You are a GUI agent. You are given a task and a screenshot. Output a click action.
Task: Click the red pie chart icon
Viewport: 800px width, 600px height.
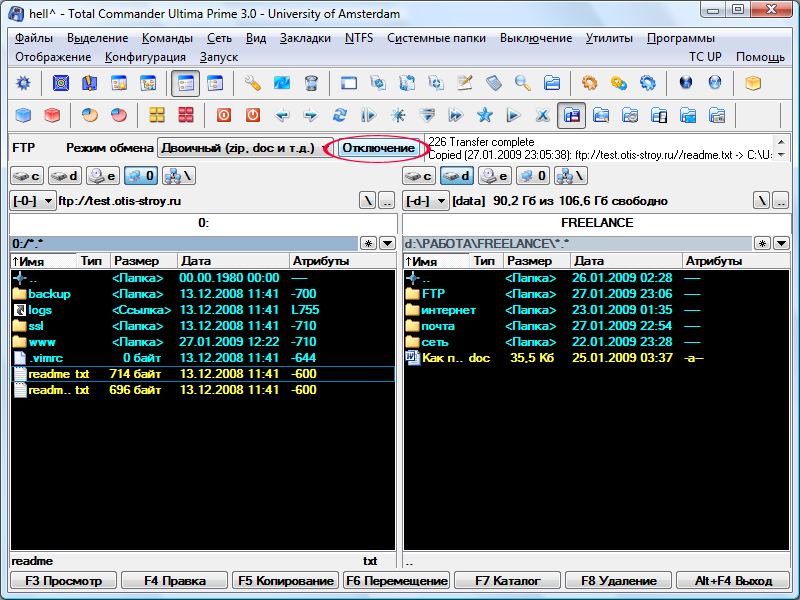point(119,115)
